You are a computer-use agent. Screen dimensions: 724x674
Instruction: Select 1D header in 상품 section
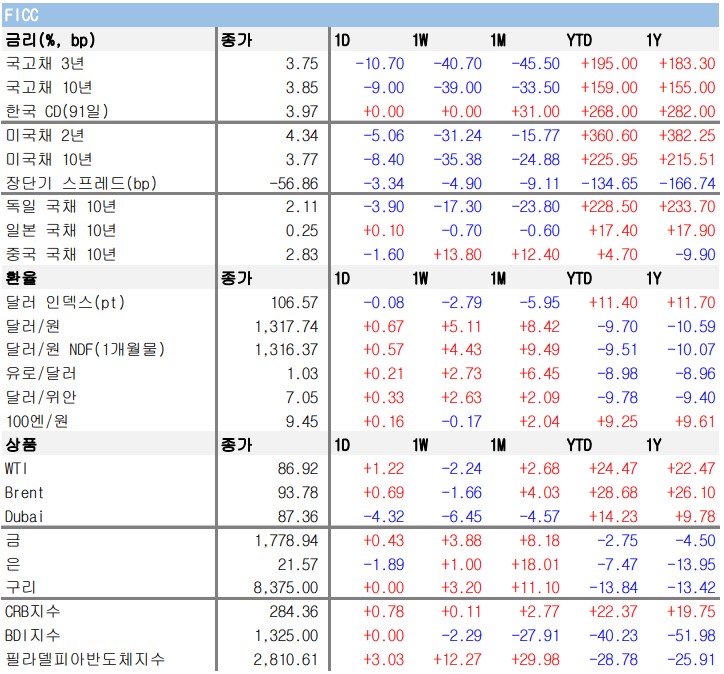click(342, 445)
